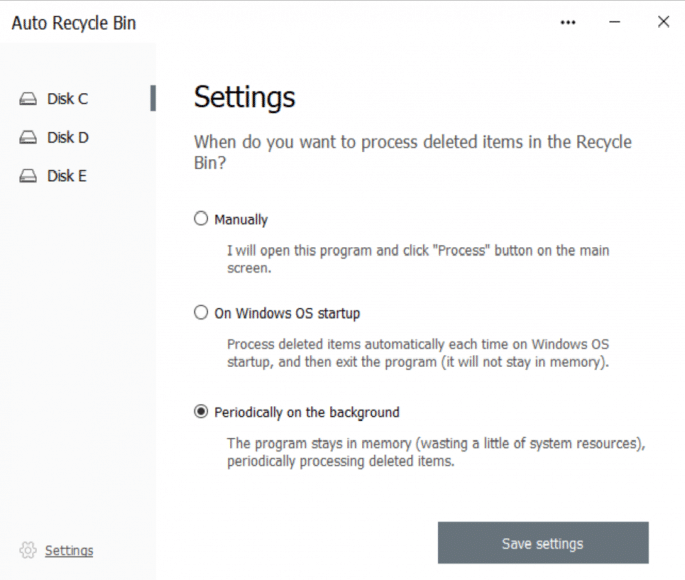Select the Periodically on the background radio button
685x580 pixels.
pos(201,411)
